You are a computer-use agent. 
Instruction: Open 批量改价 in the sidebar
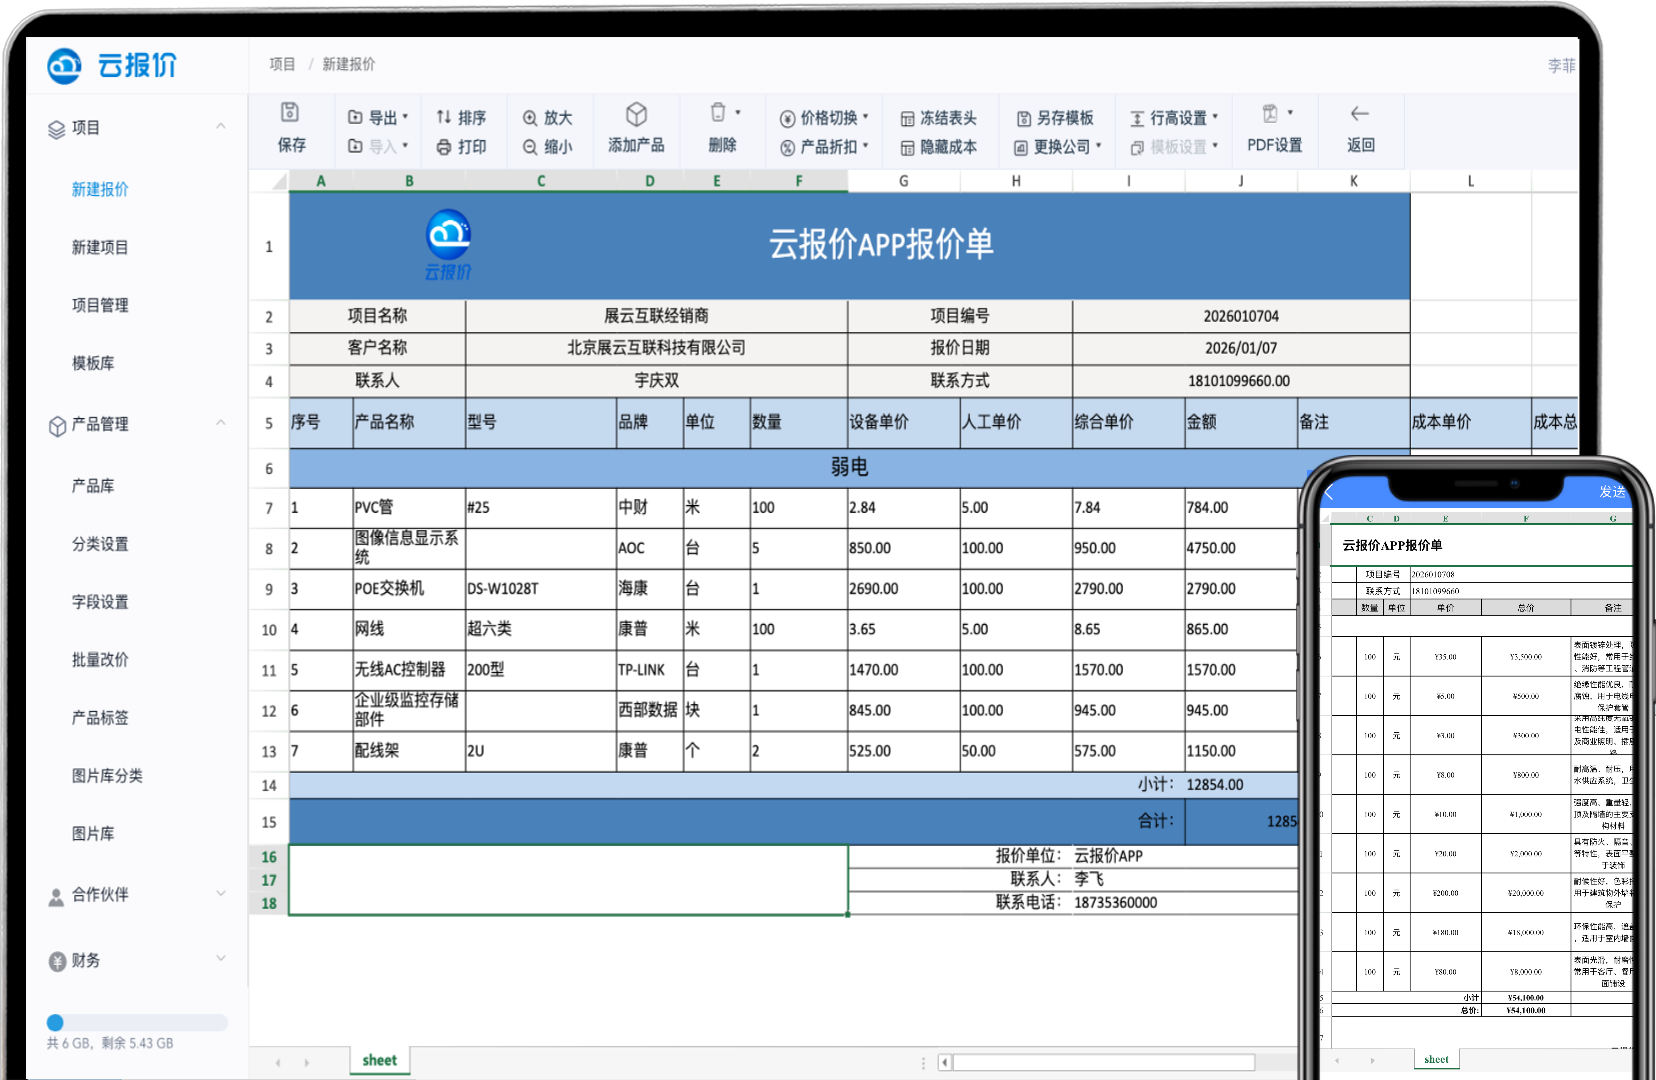click(x=100, y=659)
